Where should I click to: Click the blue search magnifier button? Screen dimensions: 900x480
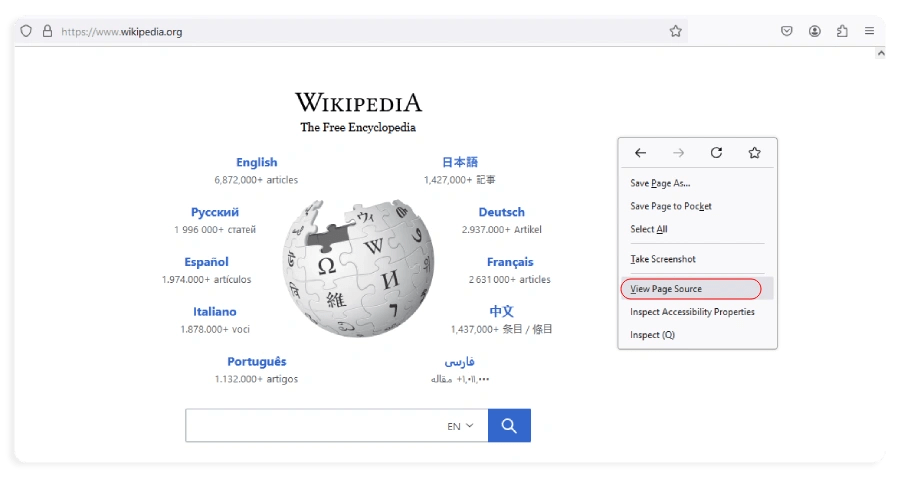pyautogui.click(x=509, y=425)
